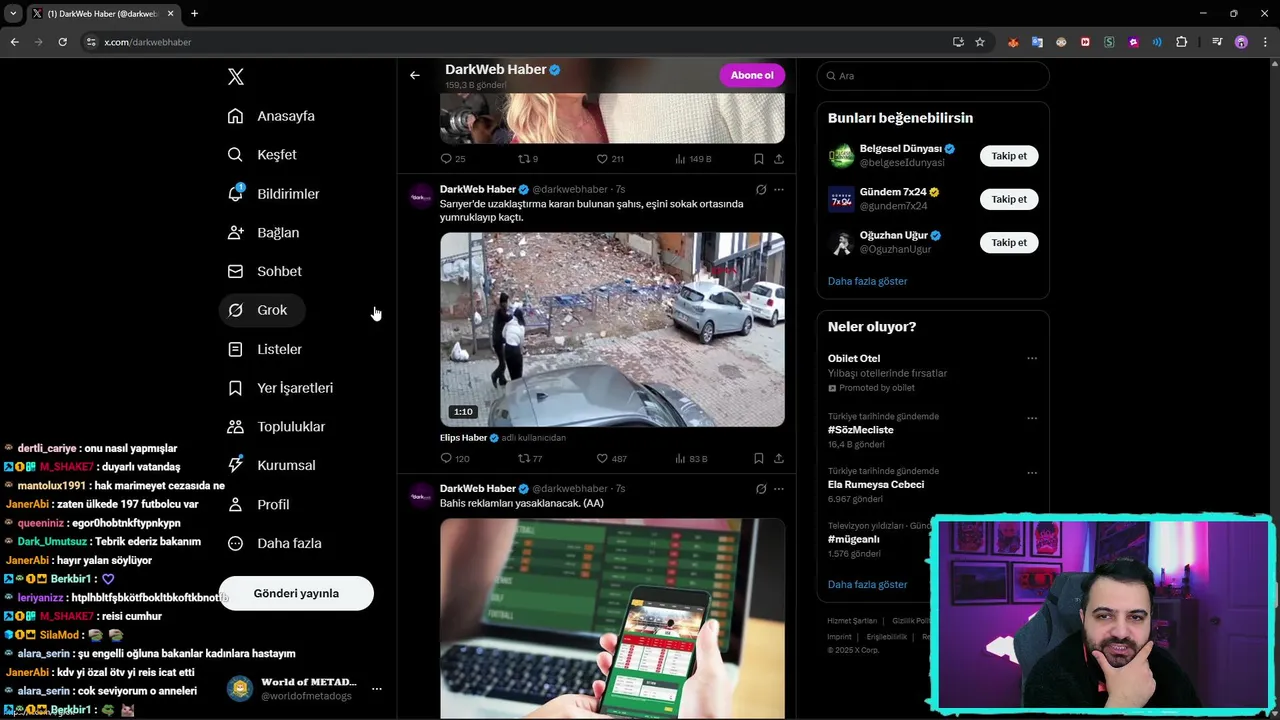Open more options for Obilet Otel trend

click(1032, 358)
